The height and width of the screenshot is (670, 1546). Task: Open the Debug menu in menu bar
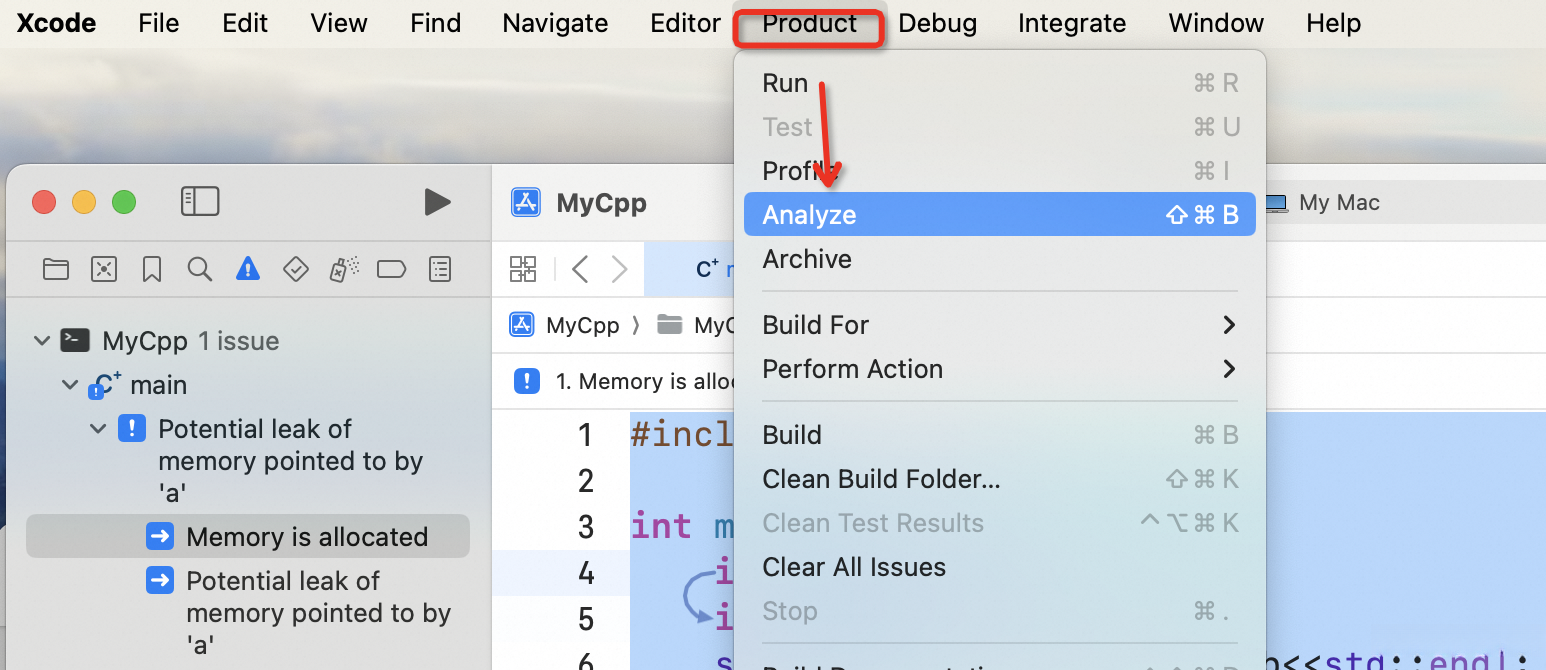[x=937, y=24]
